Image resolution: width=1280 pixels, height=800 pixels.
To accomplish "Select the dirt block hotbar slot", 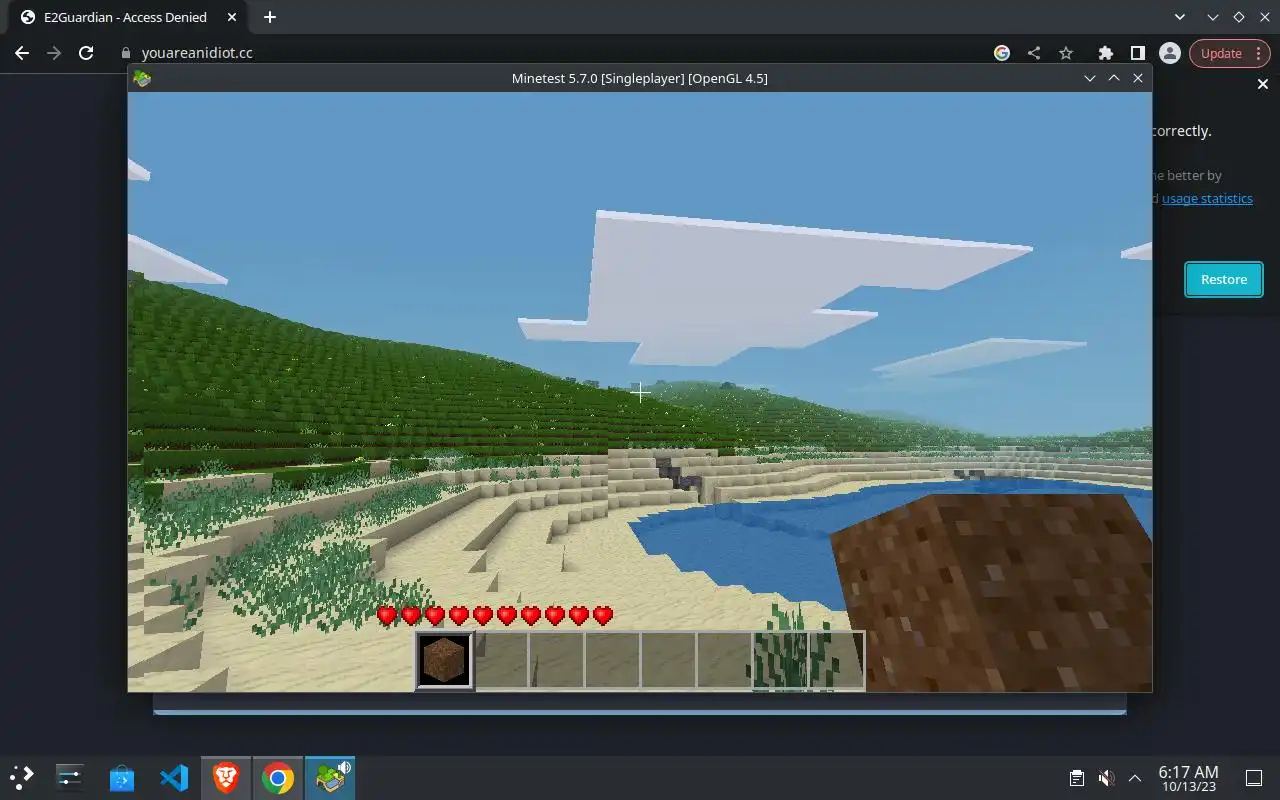I will click(x=443, y=660).
